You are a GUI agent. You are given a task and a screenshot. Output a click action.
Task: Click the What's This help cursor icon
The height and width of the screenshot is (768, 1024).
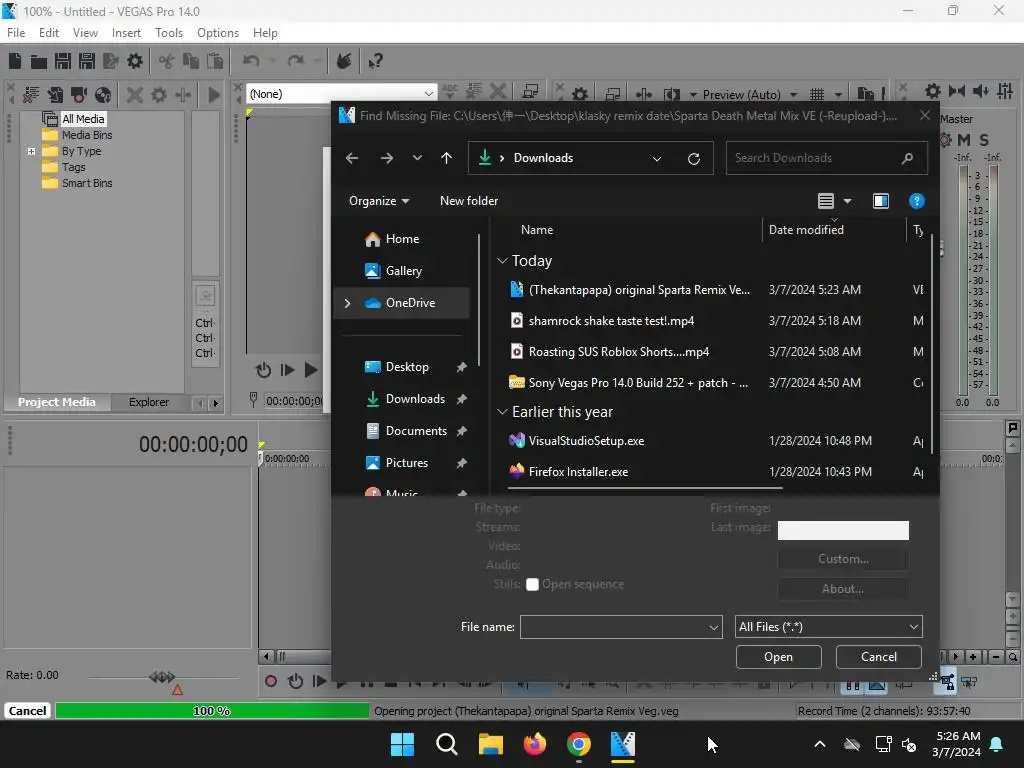[x=375, y=61]
